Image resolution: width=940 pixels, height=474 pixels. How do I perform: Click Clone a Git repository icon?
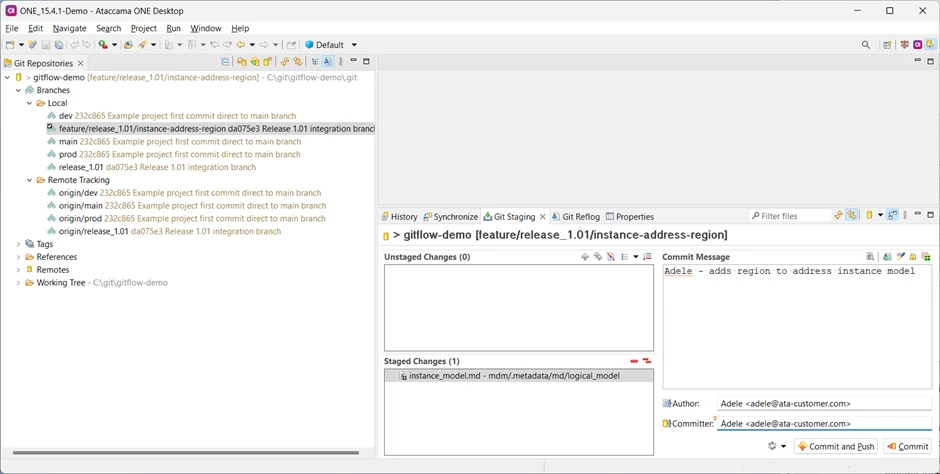pyautogui.click(x=255, y=62)
